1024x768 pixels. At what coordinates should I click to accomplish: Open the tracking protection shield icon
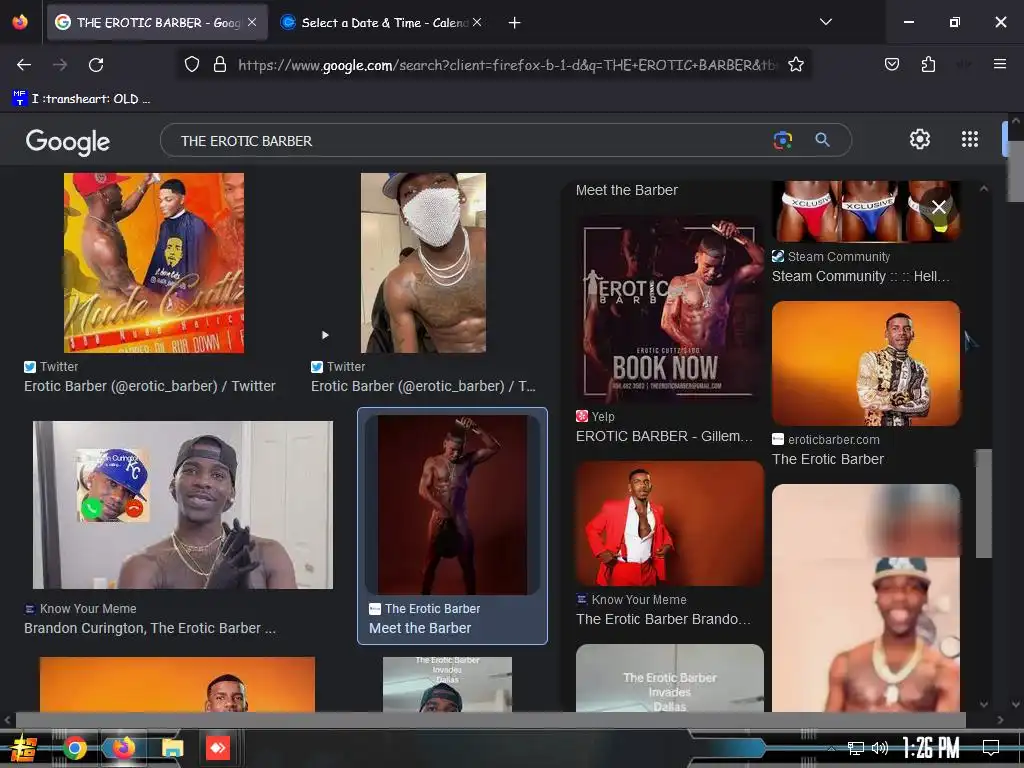[191, 65]
